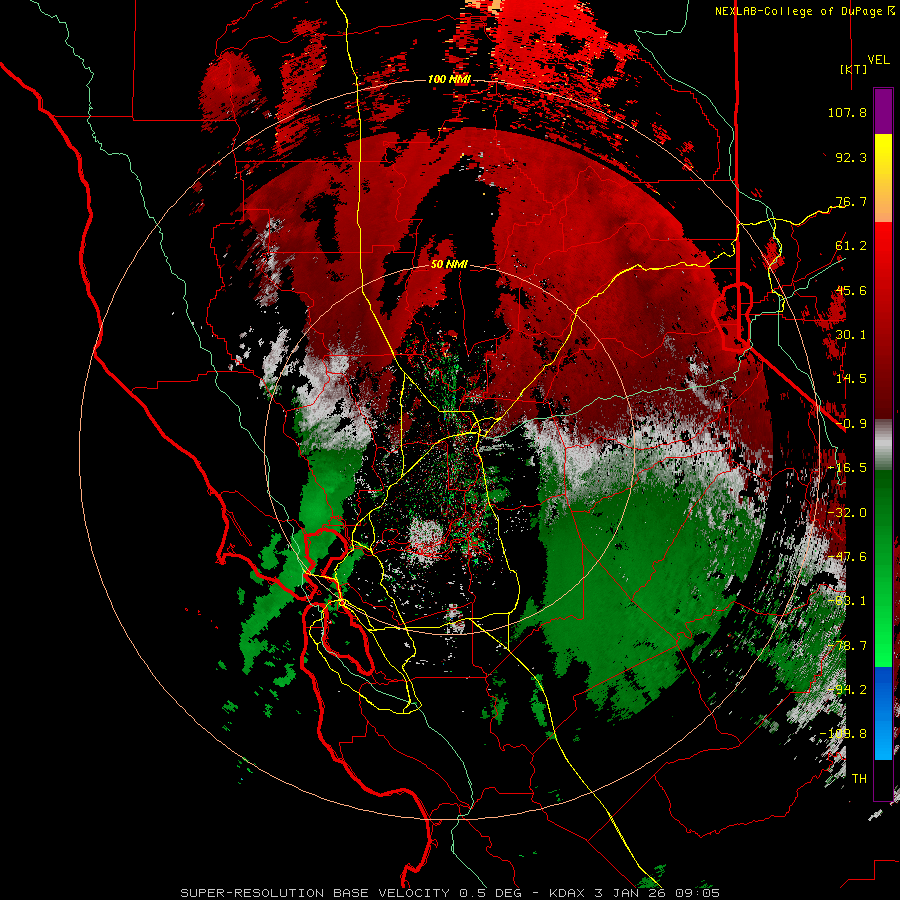Click the [KT] units label
Image resolution: width=900 pixels, height=900 pixels.
click(x=853, y=69)
